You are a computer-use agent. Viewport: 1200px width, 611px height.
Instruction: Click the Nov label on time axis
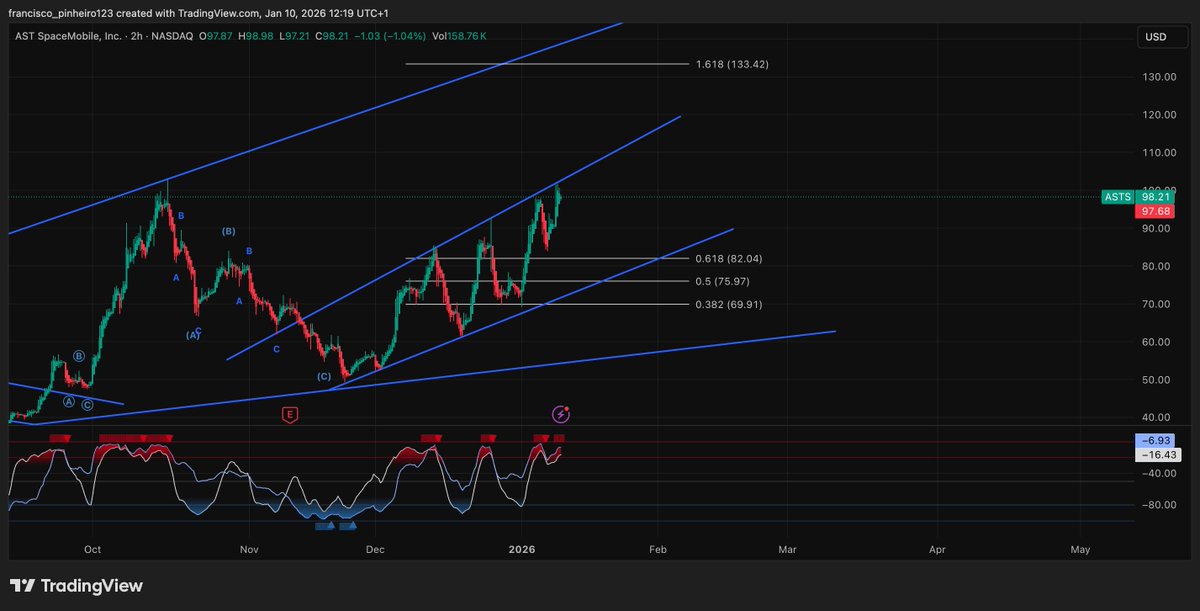point(250,549)
